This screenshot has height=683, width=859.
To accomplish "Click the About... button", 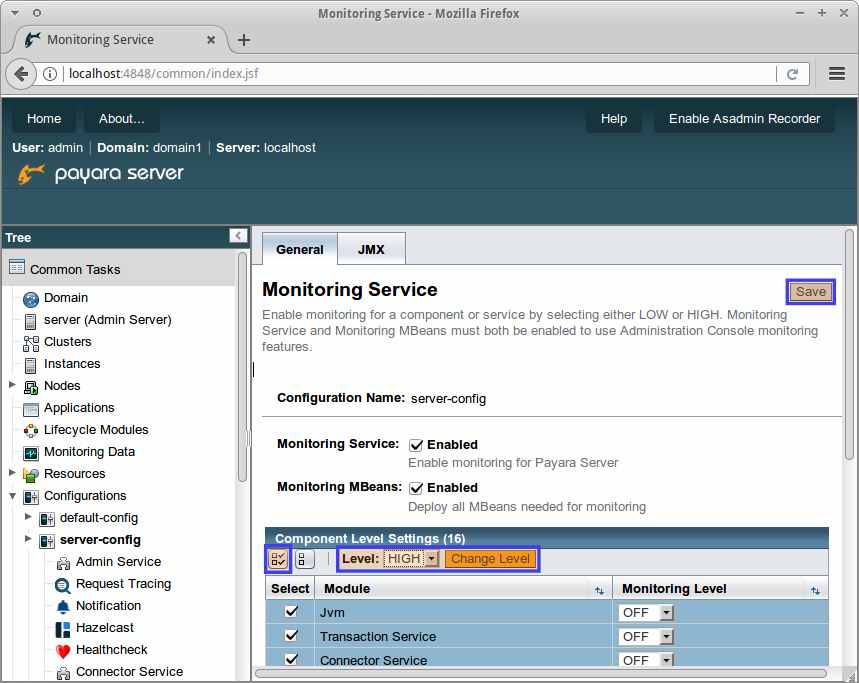I will coord(122,119).
